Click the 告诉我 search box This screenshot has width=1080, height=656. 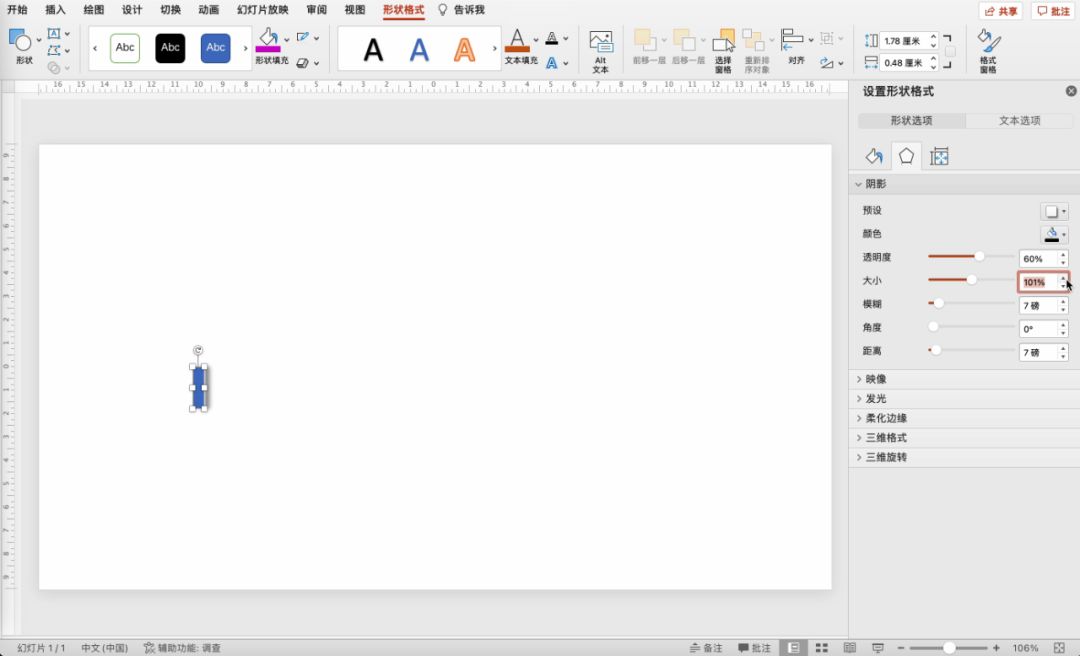click(461, 10)
